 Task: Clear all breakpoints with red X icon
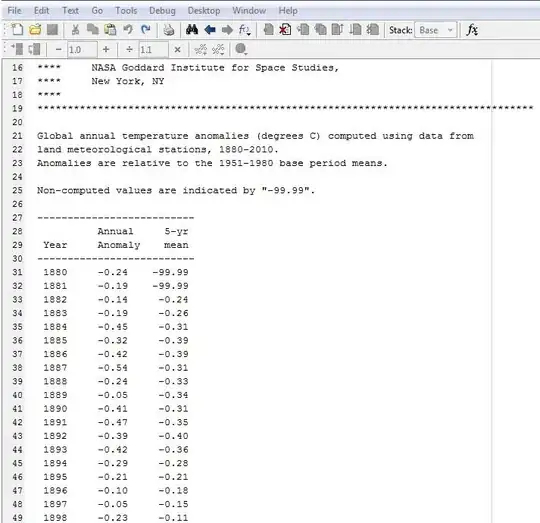pyautogui.click(x=285, y=30)
